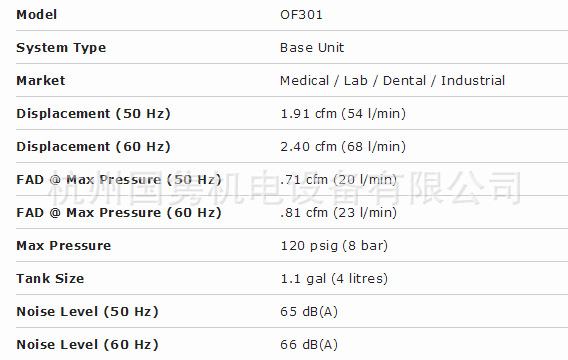Image resolution: width=568 pixels, height=360 pixels.
Task: Click the System Type label
Action: [x=61, y=48]
